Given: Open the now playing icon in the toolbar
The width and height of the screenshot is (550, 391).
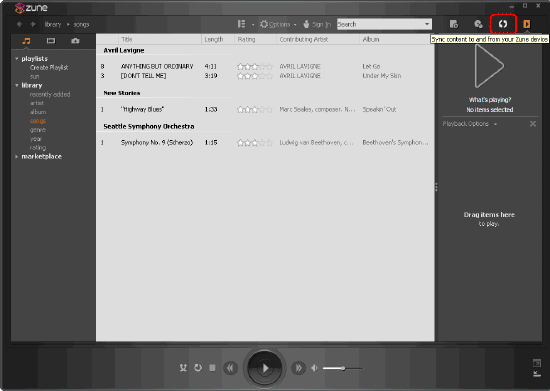Looking at the screenshot, I should (x=526, y=24).
